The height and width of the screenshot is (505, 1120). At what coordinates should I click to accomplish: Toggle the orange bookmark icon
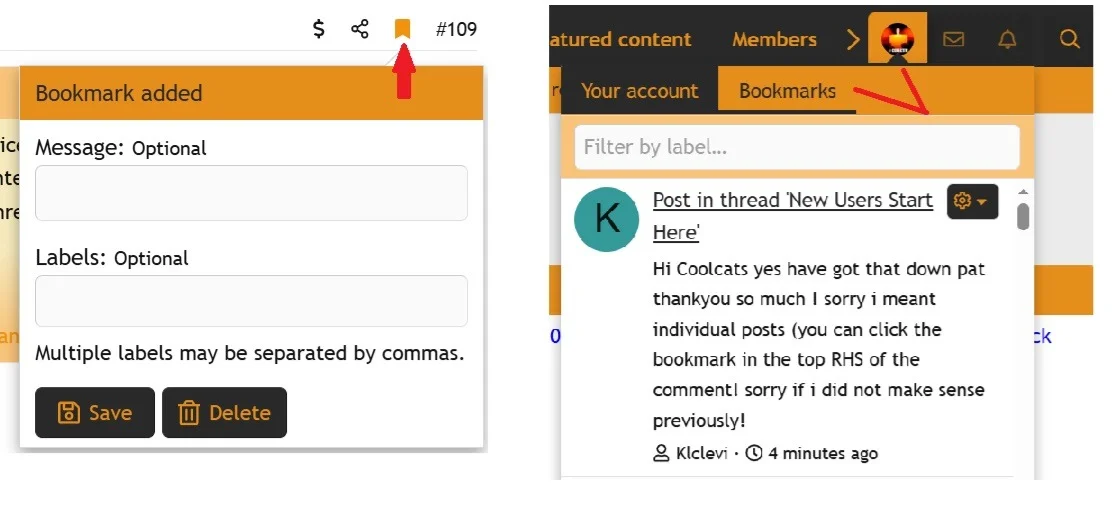point(402,29)
